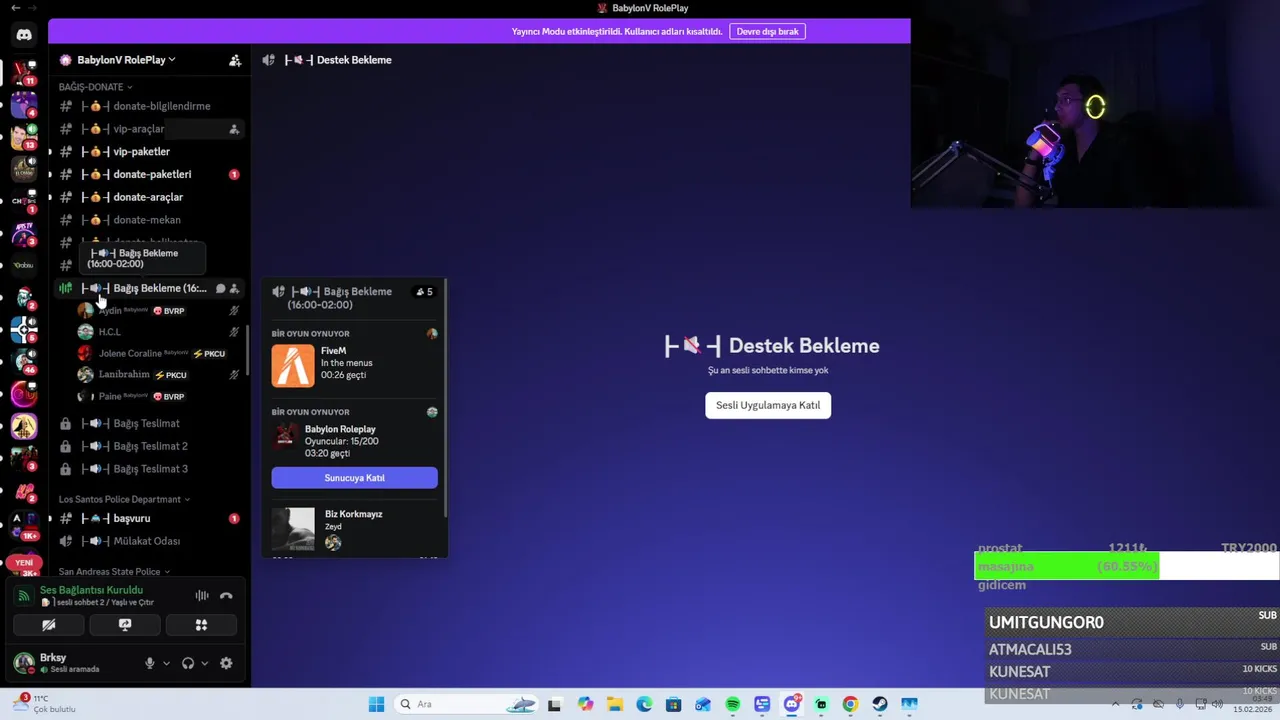Open the başvuru channel
1280x720 pixels.
click(x=148, y=518)
